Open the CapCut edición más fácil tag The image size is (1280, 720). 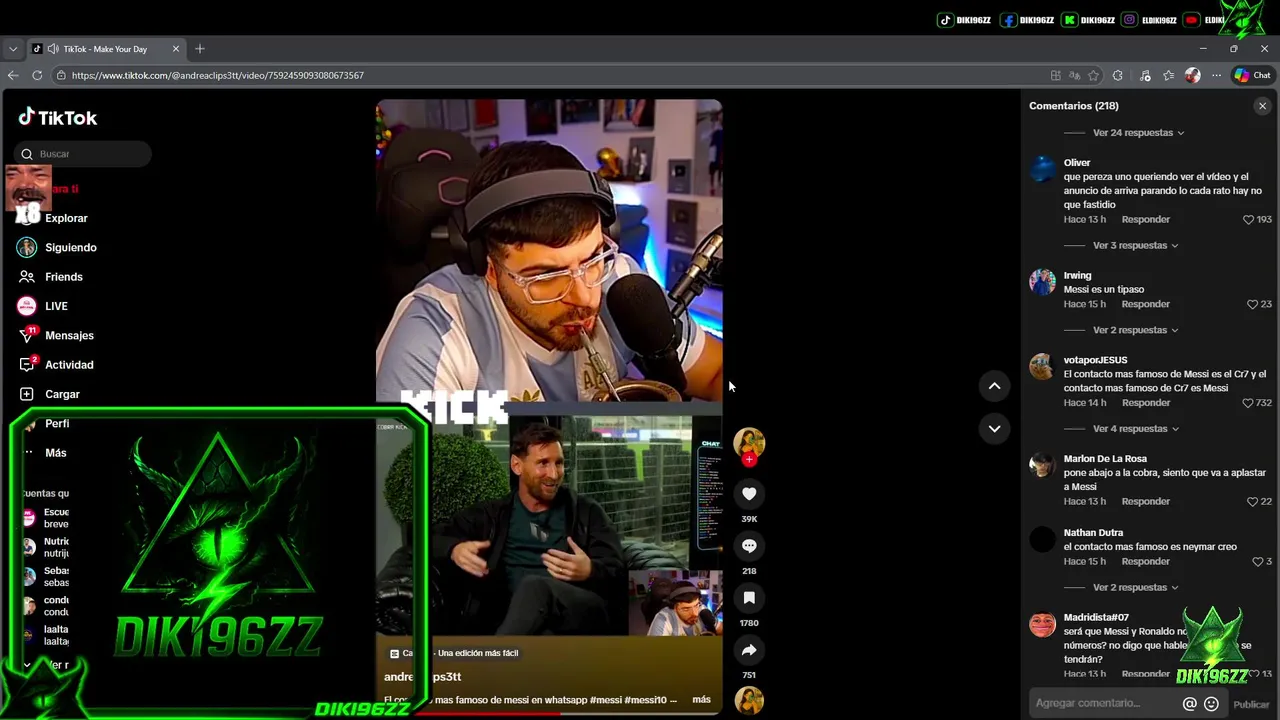(454, 653)
